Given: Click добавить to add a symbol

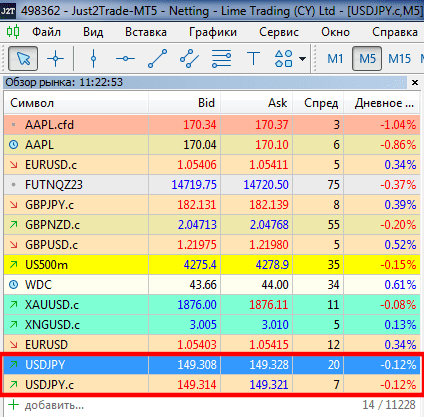Looking at the screenshot, I should [x=54, y=405].
